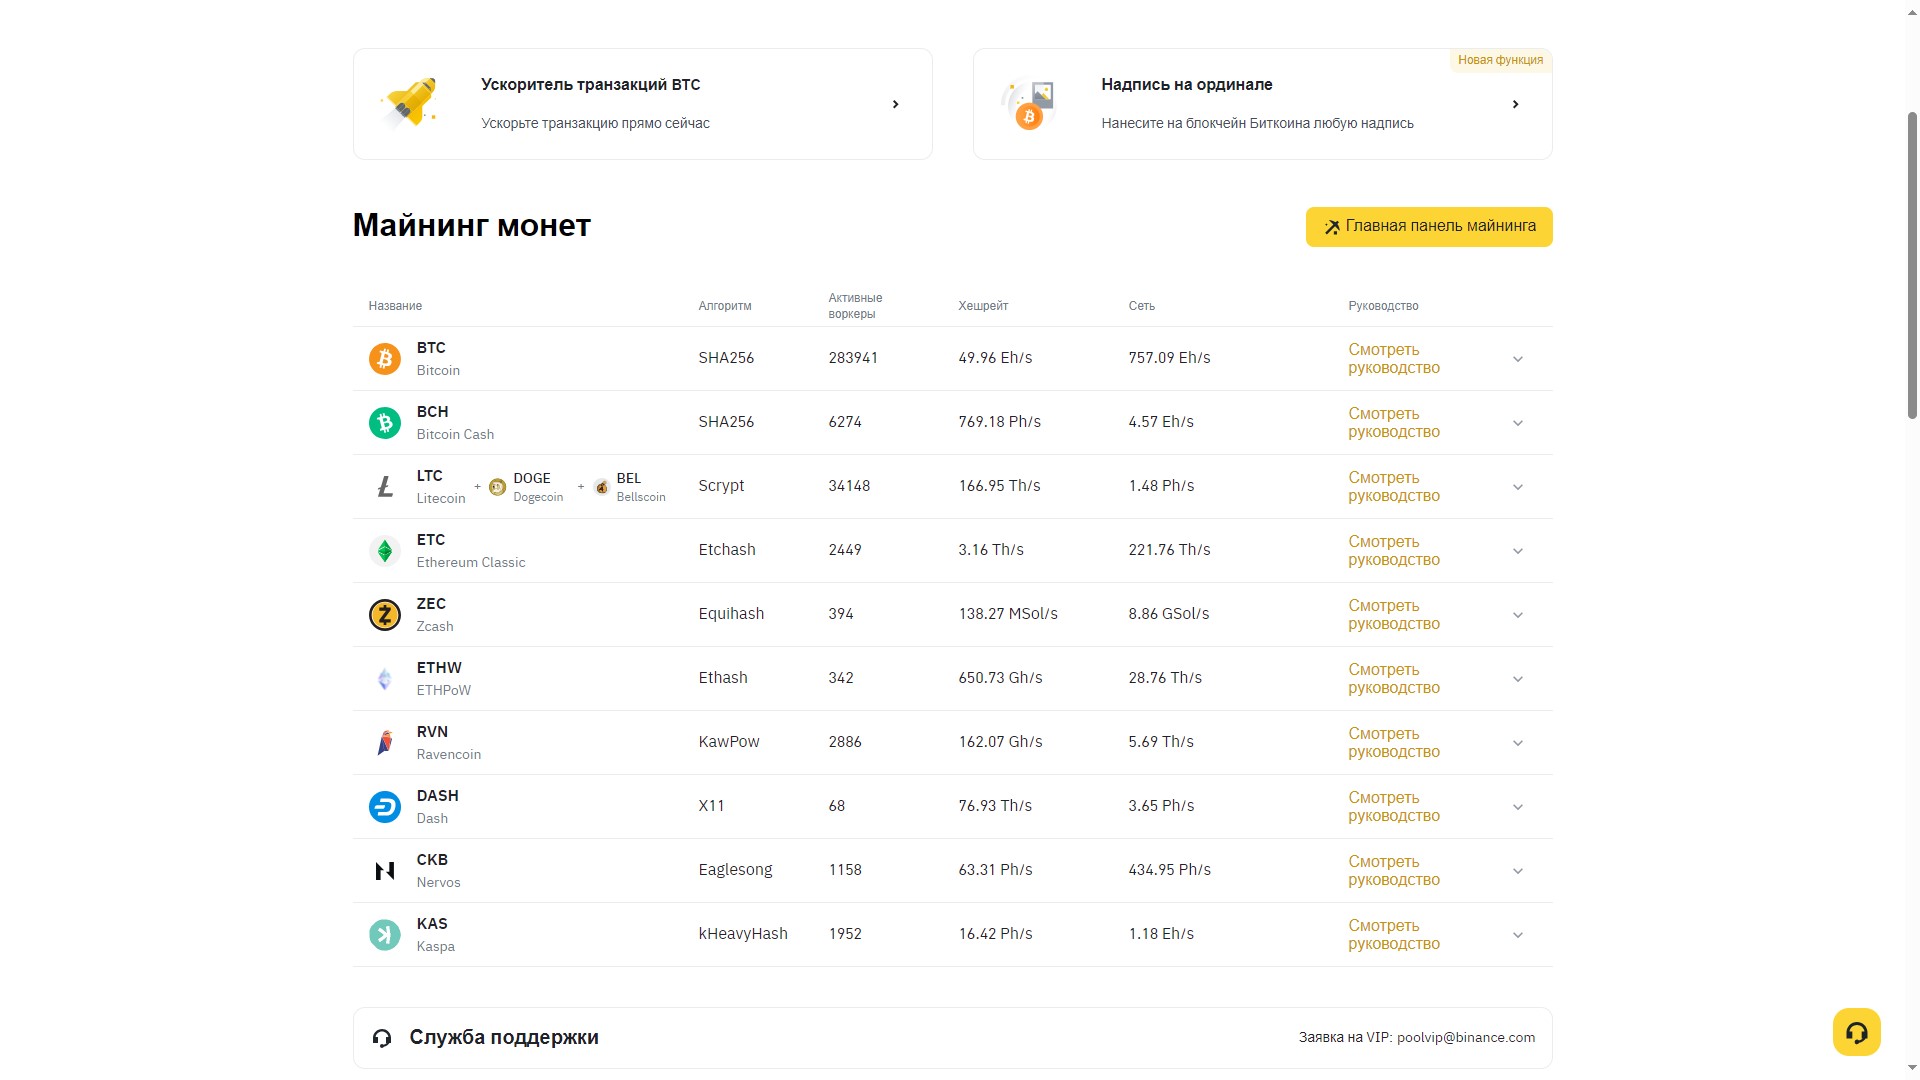
Task: Click the ETHPoW ETHW coin icon
Action: coord(385,678)
